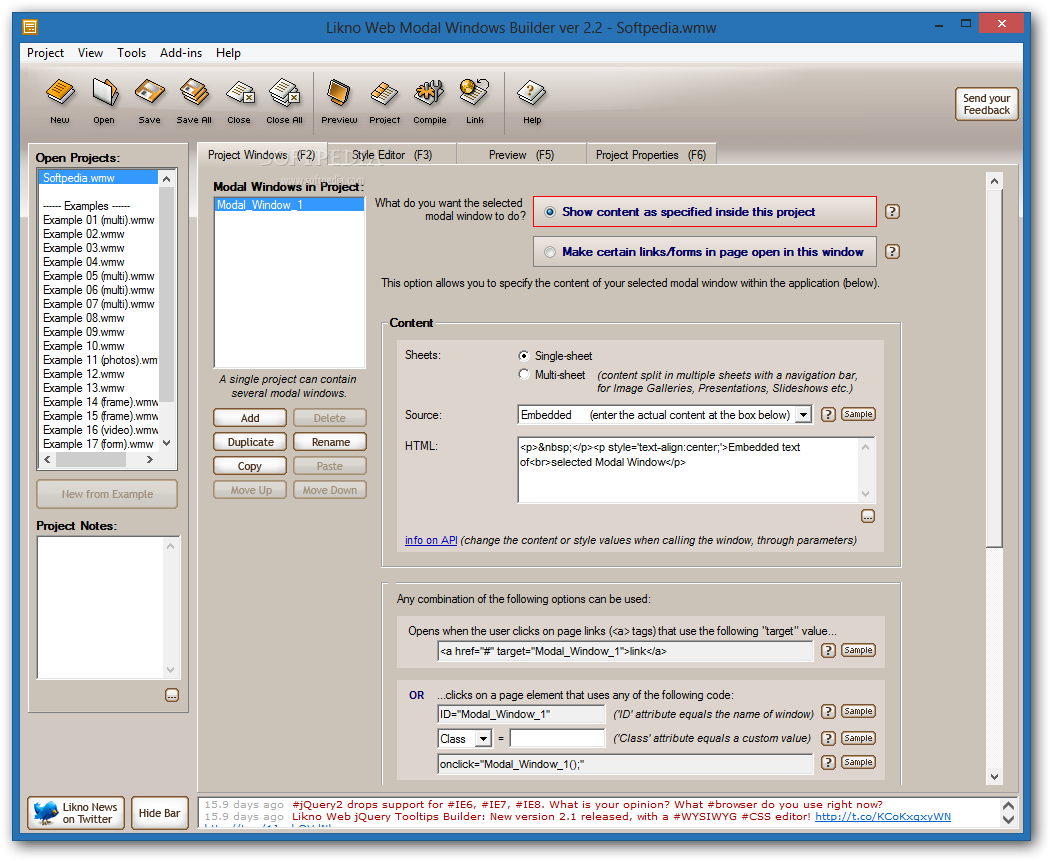Select Show content as specified inside this project
This screenshot has height=861, width=1051.
(x=704, y=212)
